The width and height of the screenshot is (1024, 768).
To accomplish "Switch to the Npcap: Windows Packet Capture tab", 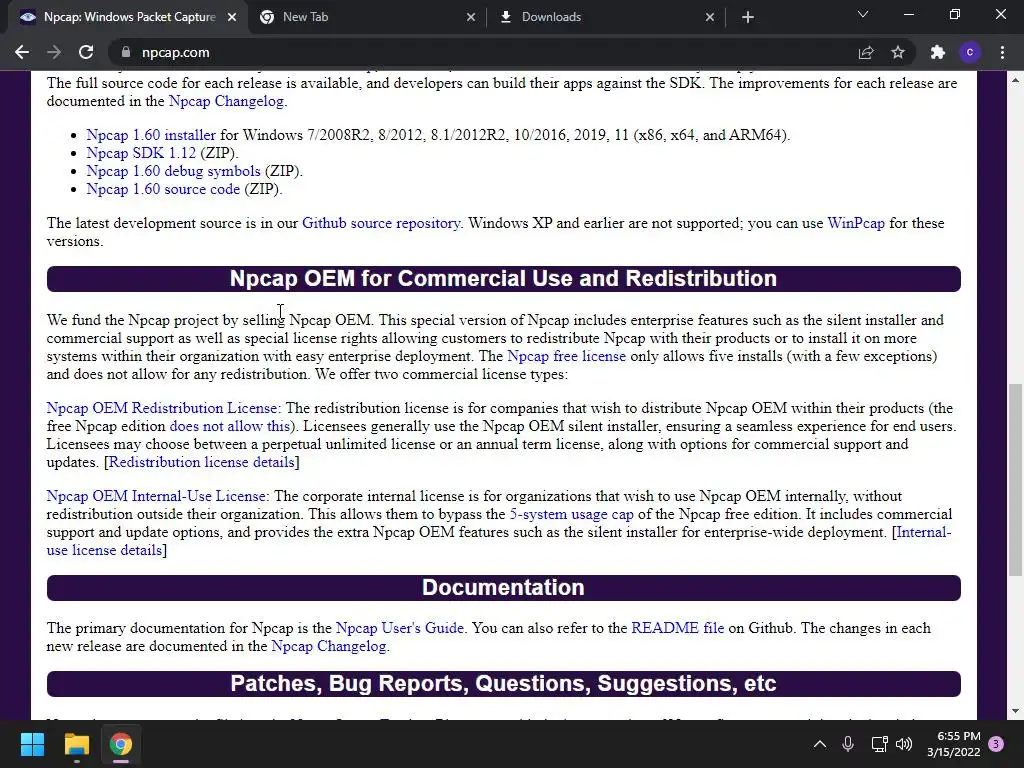I will tap(127, 17).
